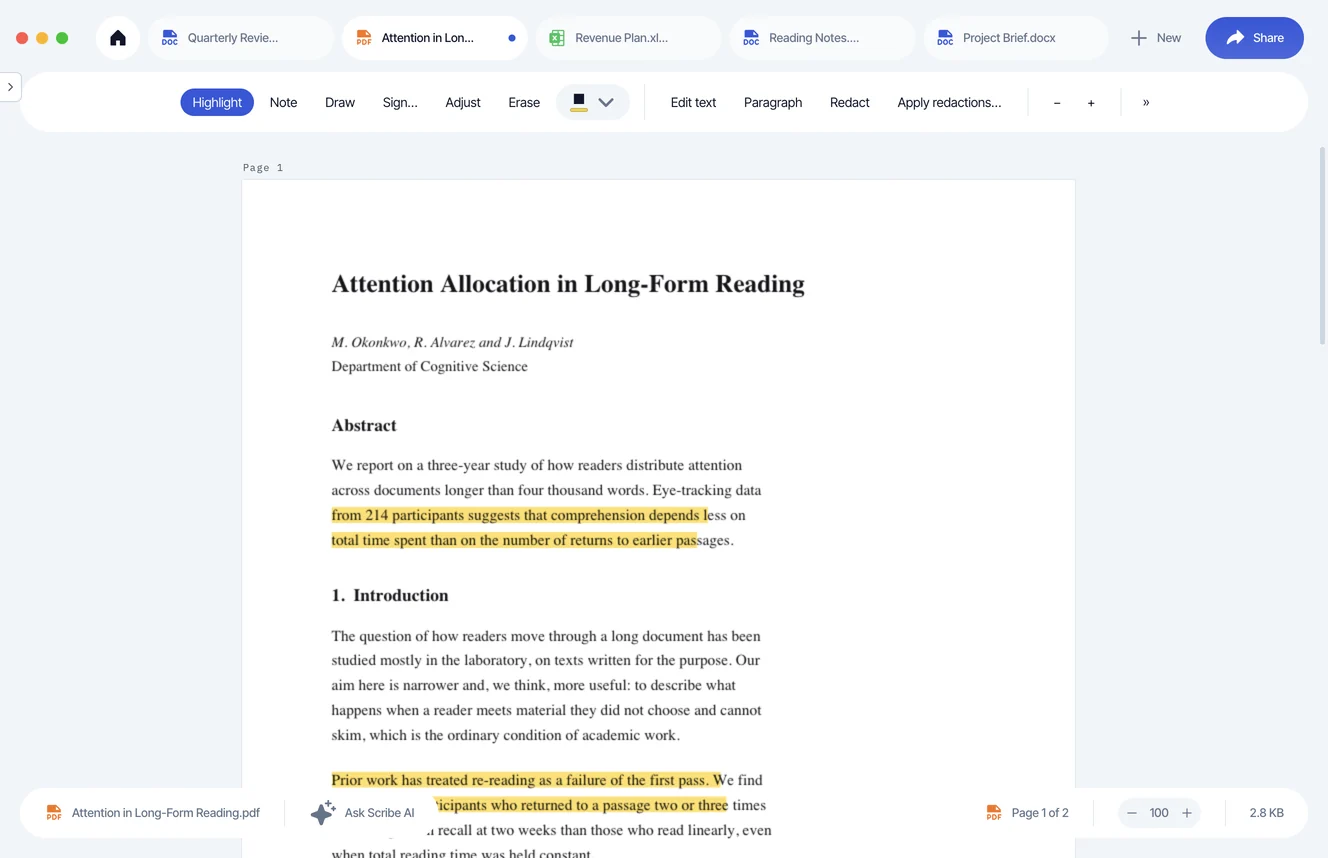
Task: Activate the Highlight tool
Action: tap(217, 102)
